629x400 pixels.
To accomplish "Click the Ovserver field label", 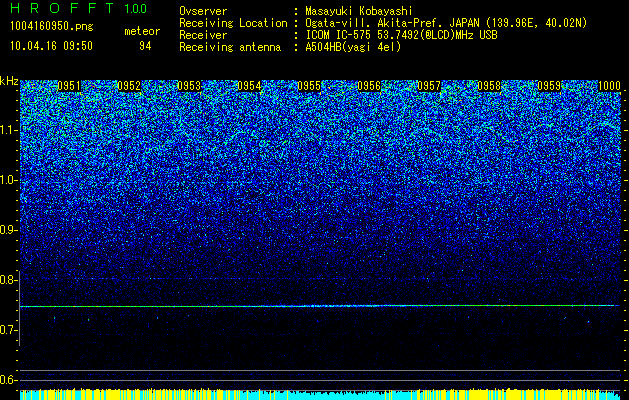I will (203, 11).
